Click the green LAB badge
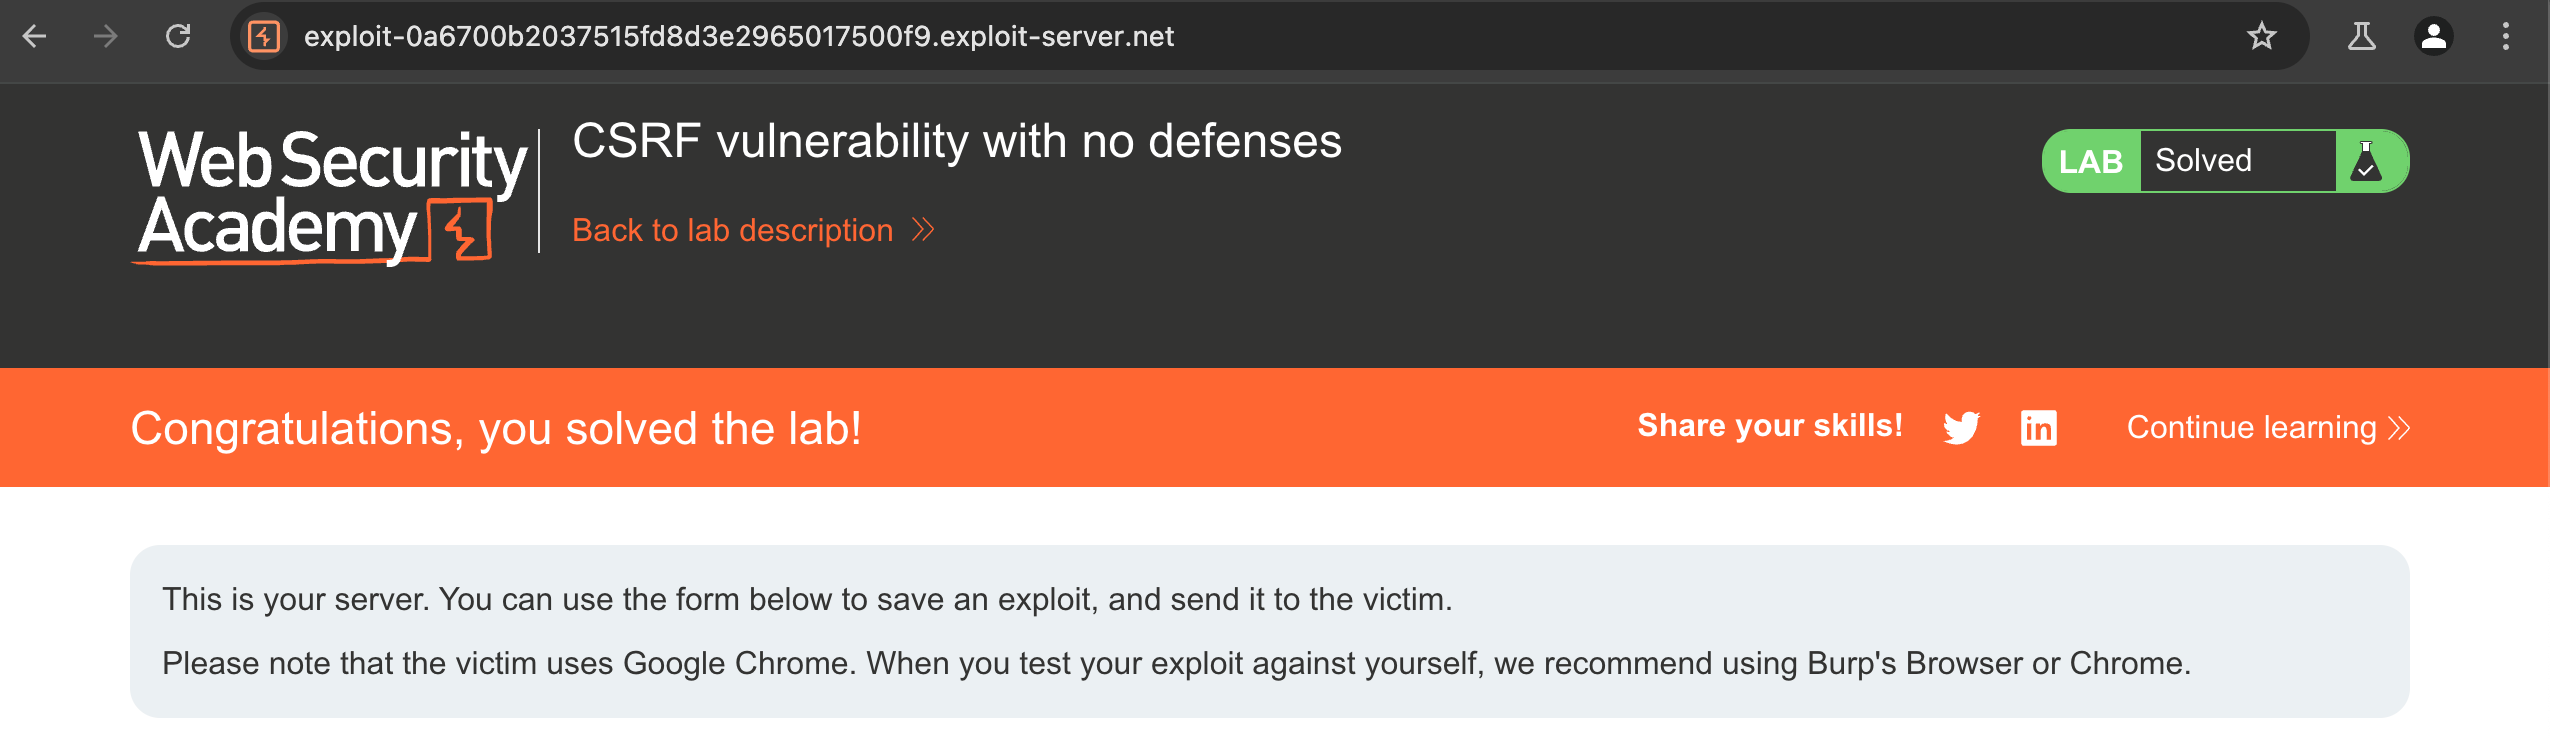Viewport: 2550px width, 738px height. pyautogui.click(x=2090, y=161)
